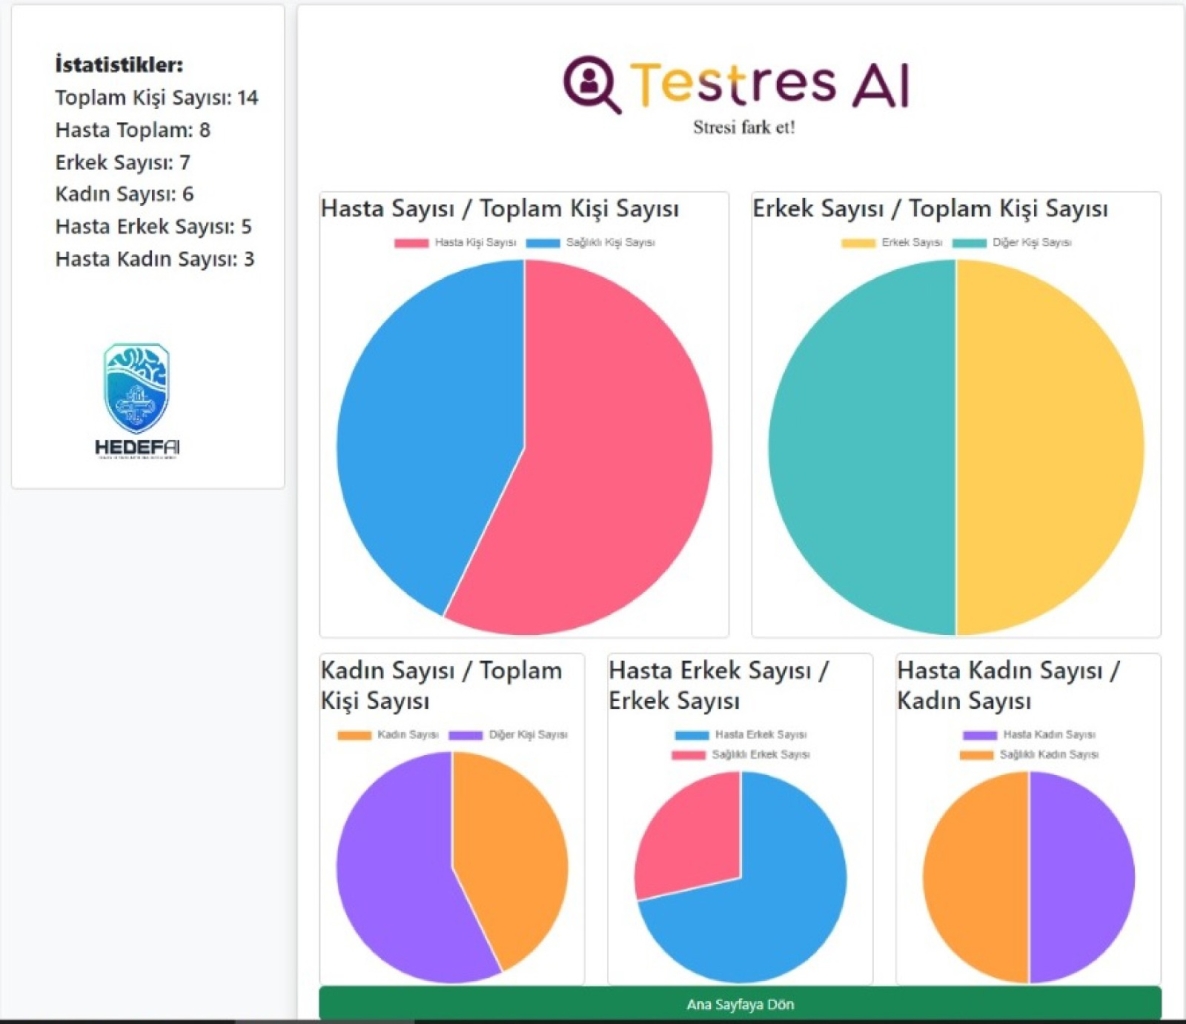Image resolution: width=1186 pixels, height=1024 pixels.
Task: Toggle the Hasta Erkek Sayısı legend swatch
Action: click(x=692, y=735)
